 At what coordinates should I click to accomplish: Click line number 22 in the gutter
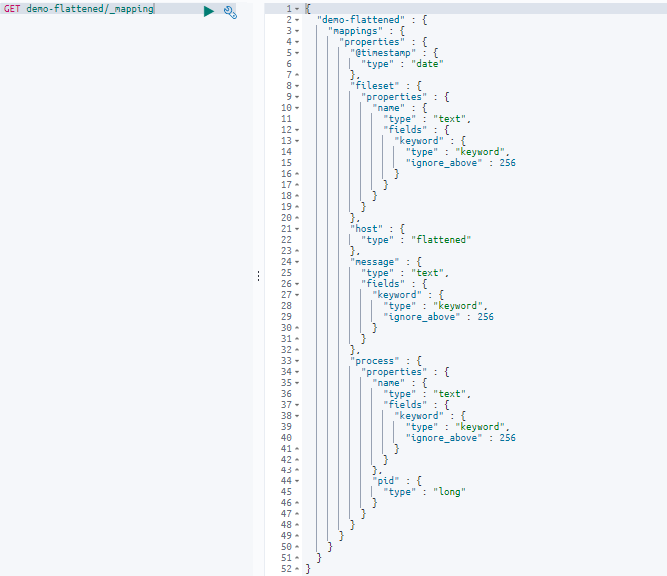pyautogui.click(x=286, y=240)
